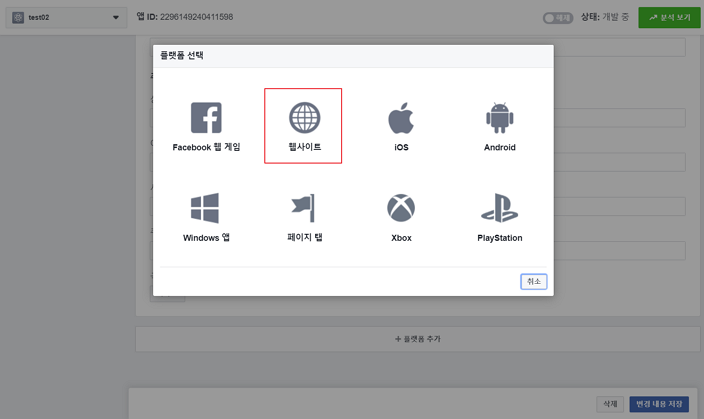Open the test02 app selector dropdown
The width and height of the screenshot is (704, 419).
point(66,18)
